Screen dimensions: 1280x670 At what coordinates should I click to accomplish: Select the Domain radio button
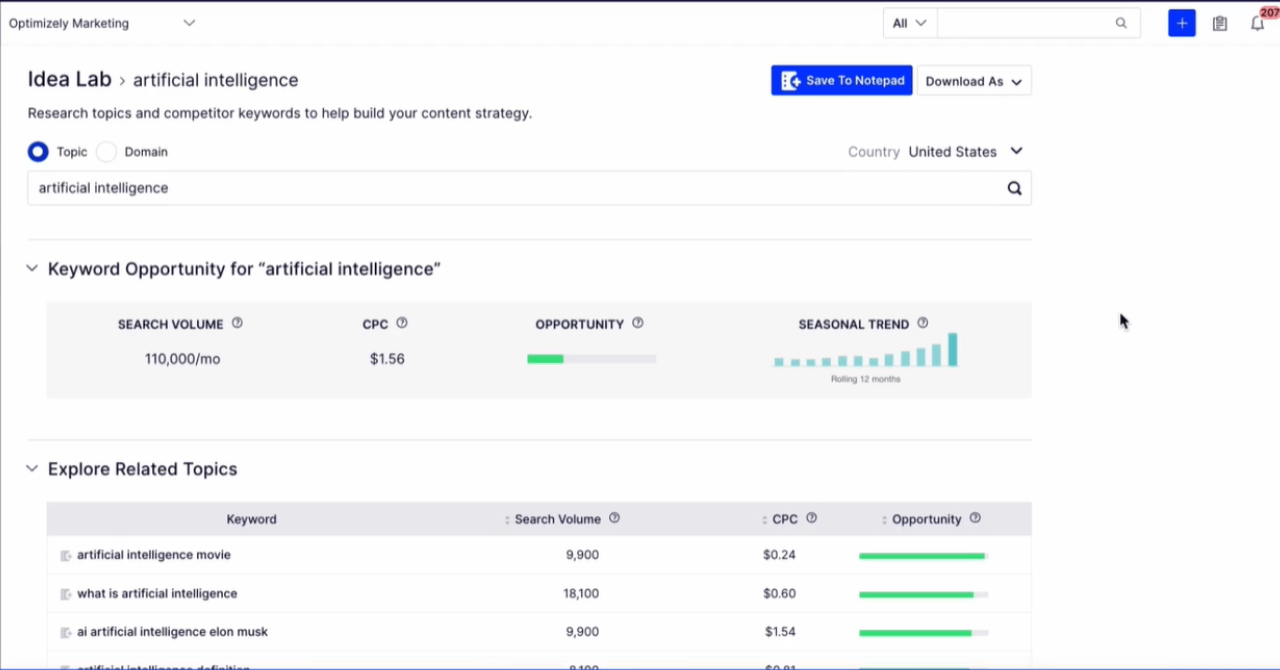pyautogui.click(x=107, y=152)
